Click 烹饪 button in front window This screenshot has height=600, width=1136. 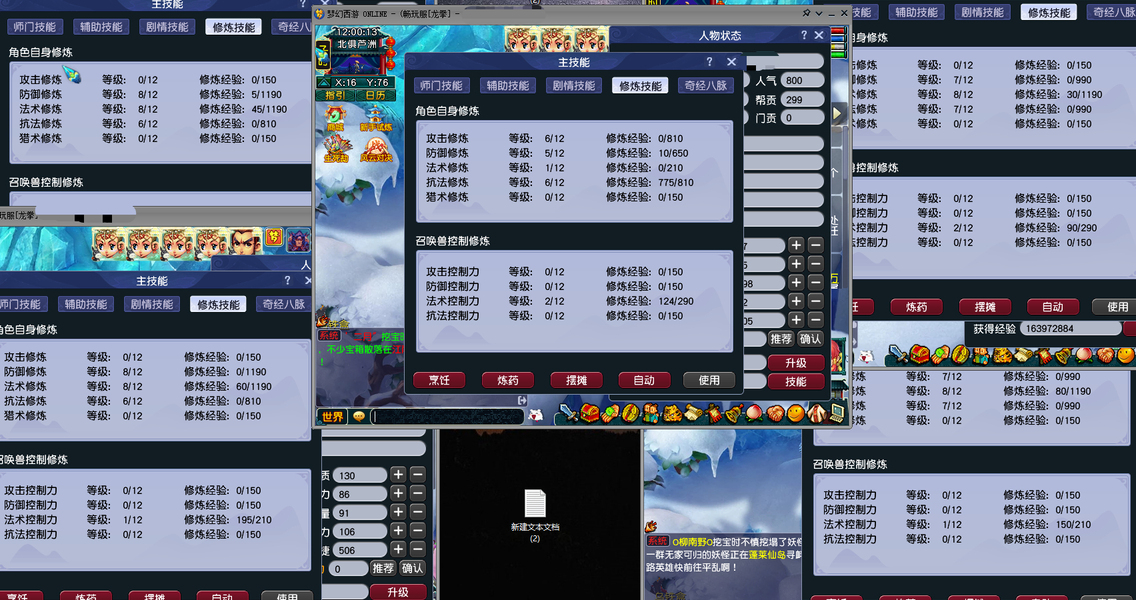pyautogui.click(x=439, y=380)
